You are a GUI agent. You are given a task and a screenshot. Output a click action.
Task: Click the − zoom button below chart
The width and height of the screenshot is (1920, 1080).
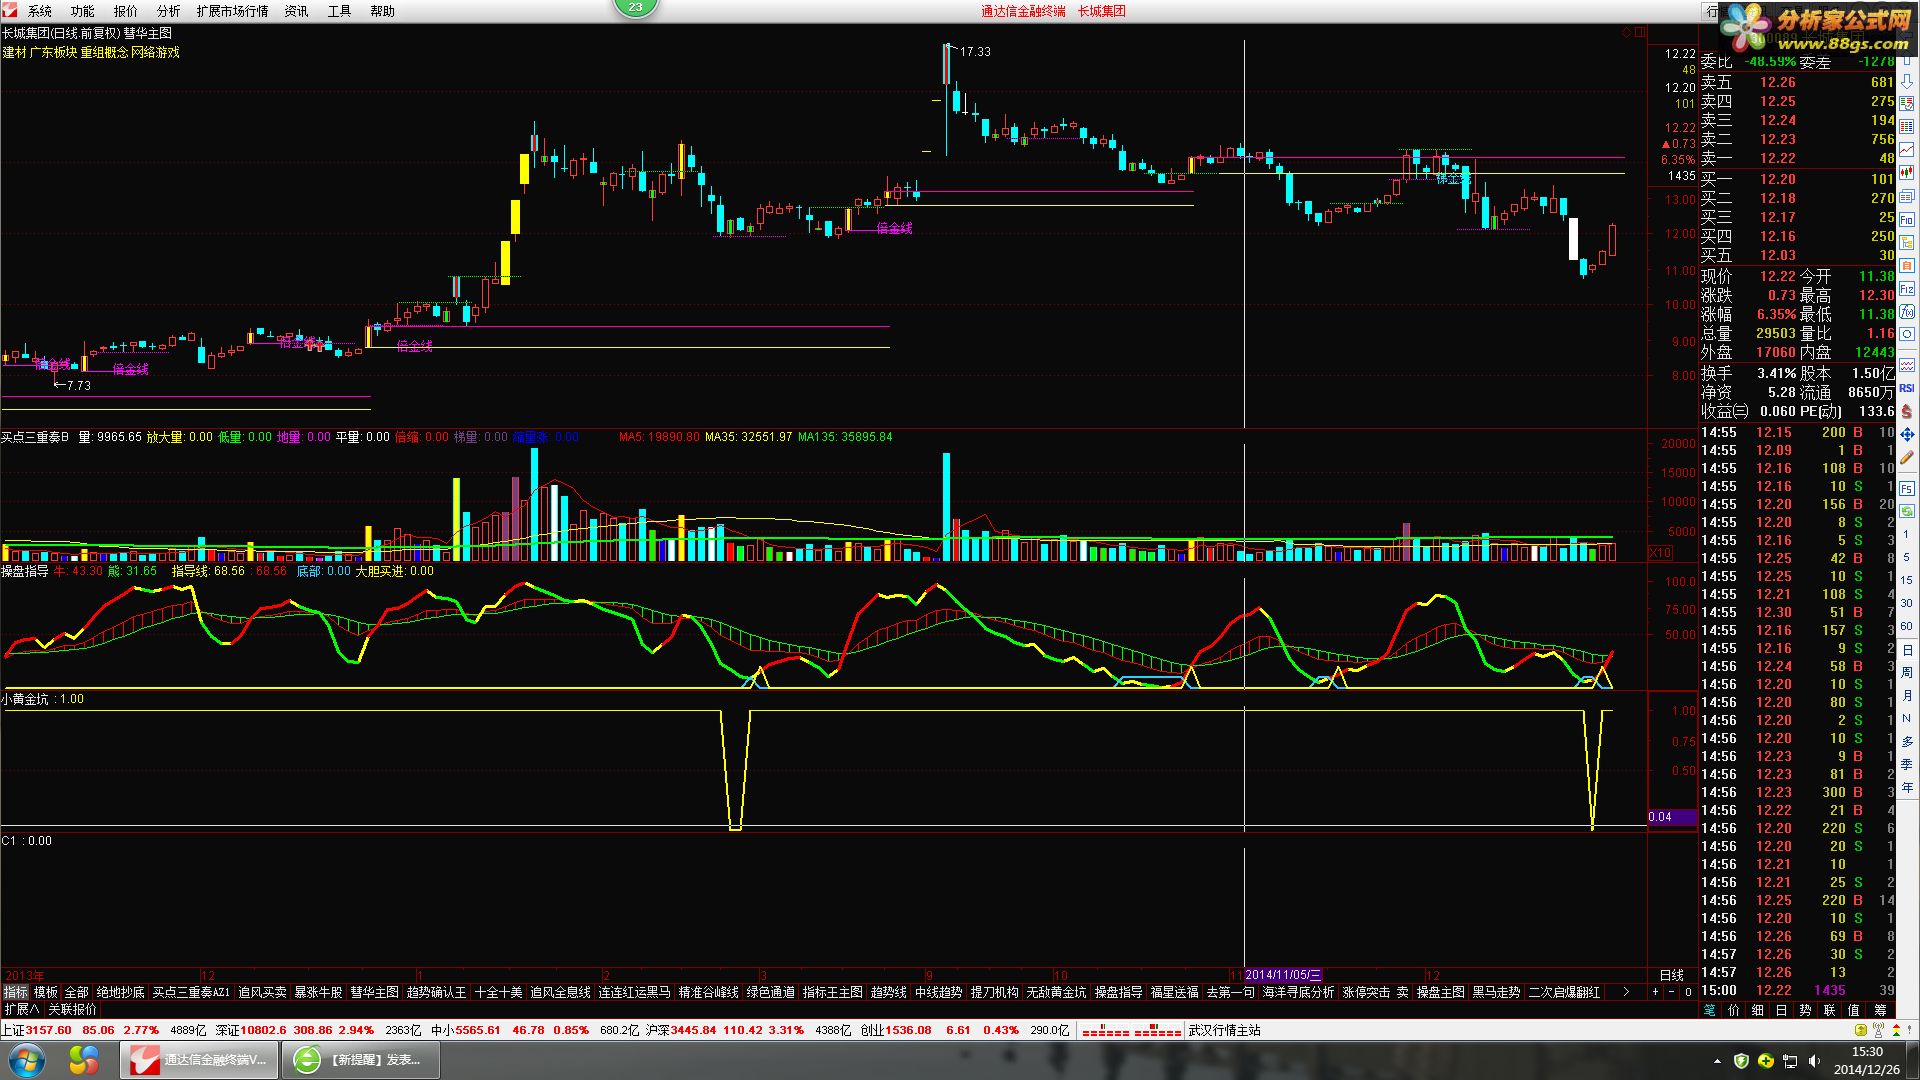click(1671, 992)
